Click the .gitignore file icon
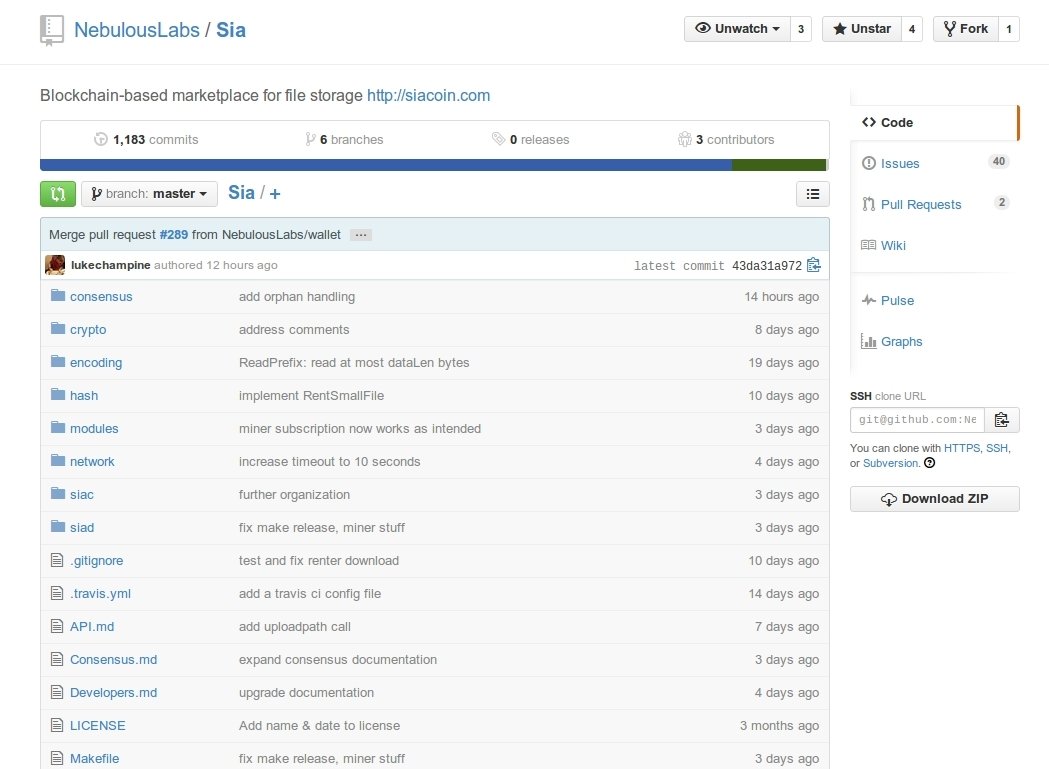Image resolution: width=1049 pixels, height=769 pixels. 57,560
